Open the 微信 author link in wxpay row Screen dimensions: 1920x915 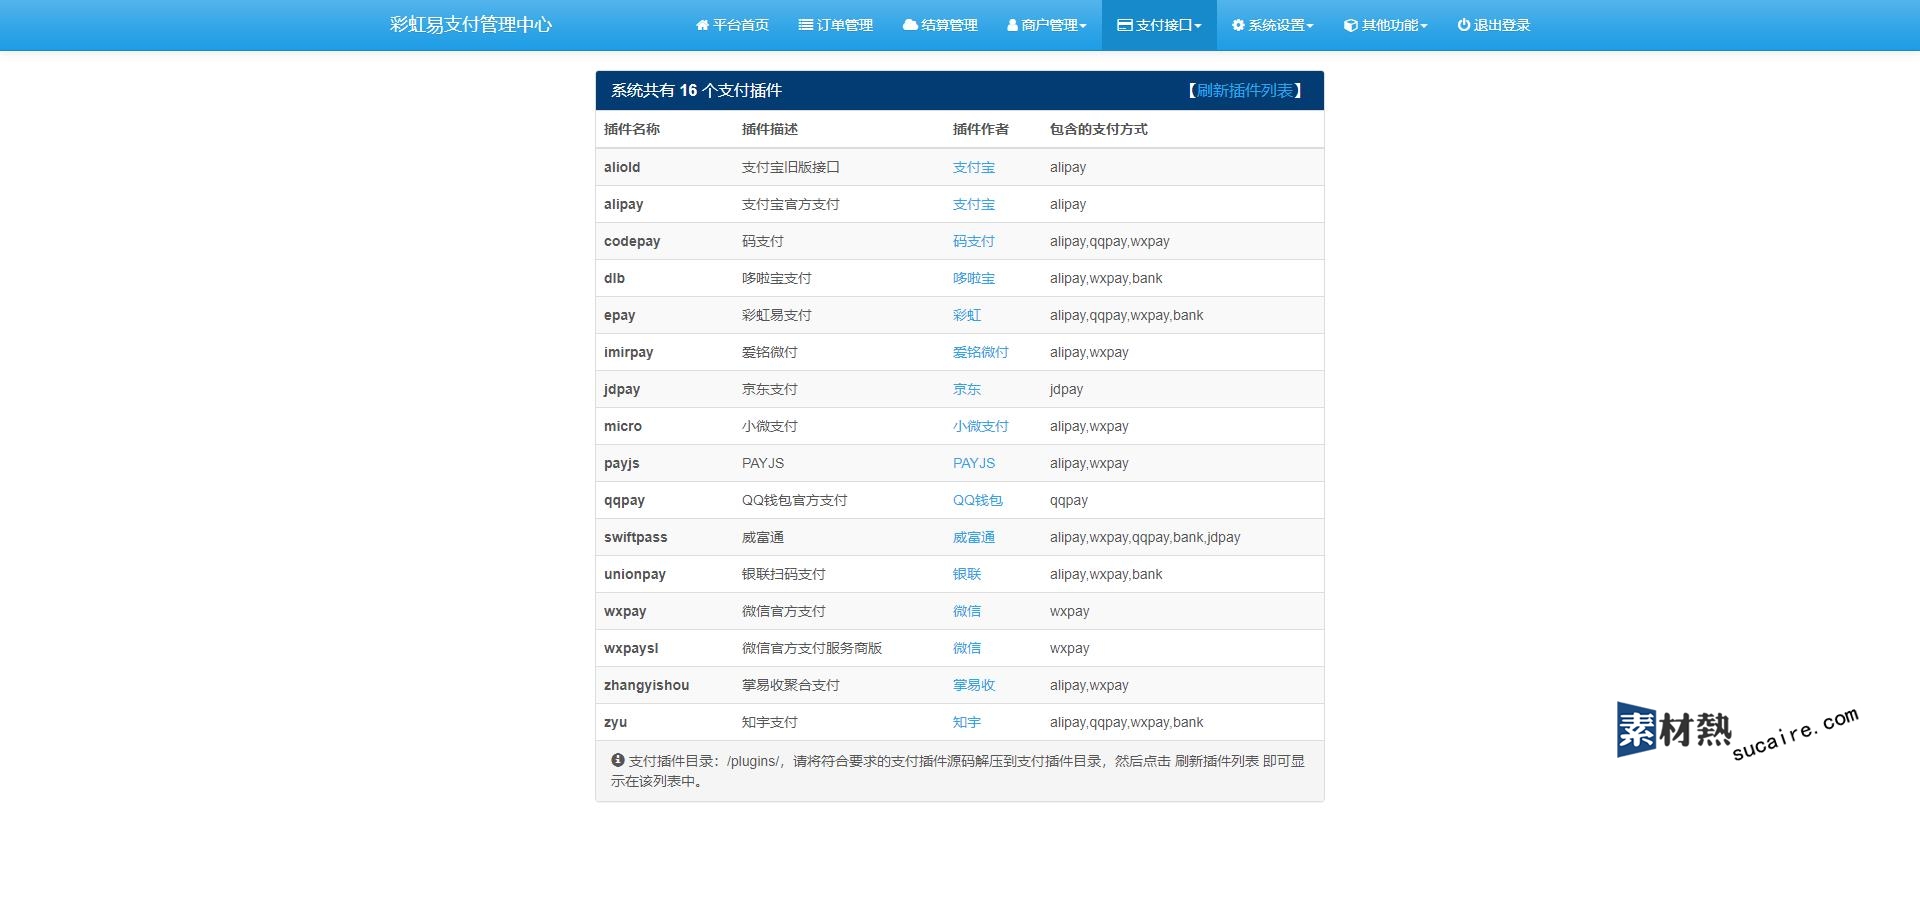967,611
